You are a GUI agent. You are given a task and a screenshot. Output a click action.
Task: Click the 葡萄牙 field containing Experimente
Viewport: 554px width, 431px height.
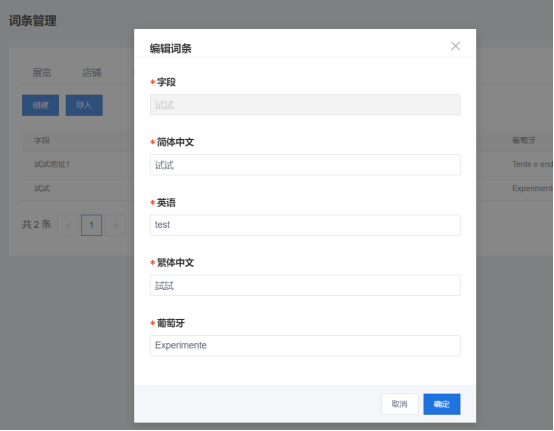coord(305,346)
